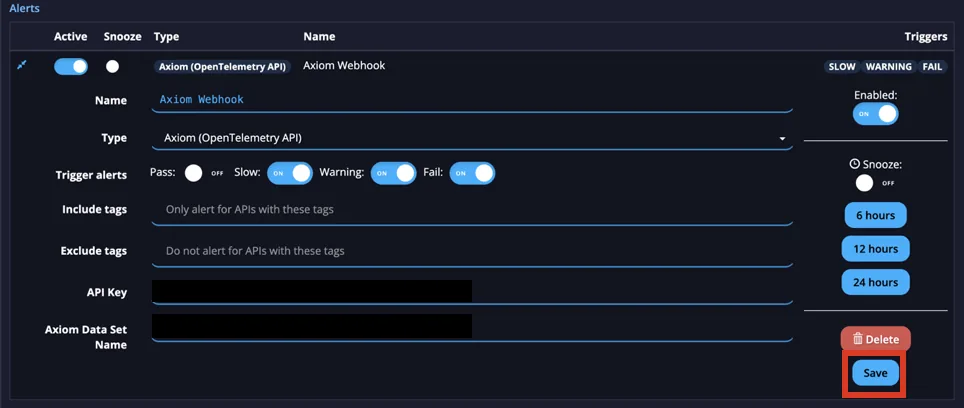The height and width of the screenshot is (408, 964).
Task: Enable the Pass trigger alert toggle
Action: 205,173
